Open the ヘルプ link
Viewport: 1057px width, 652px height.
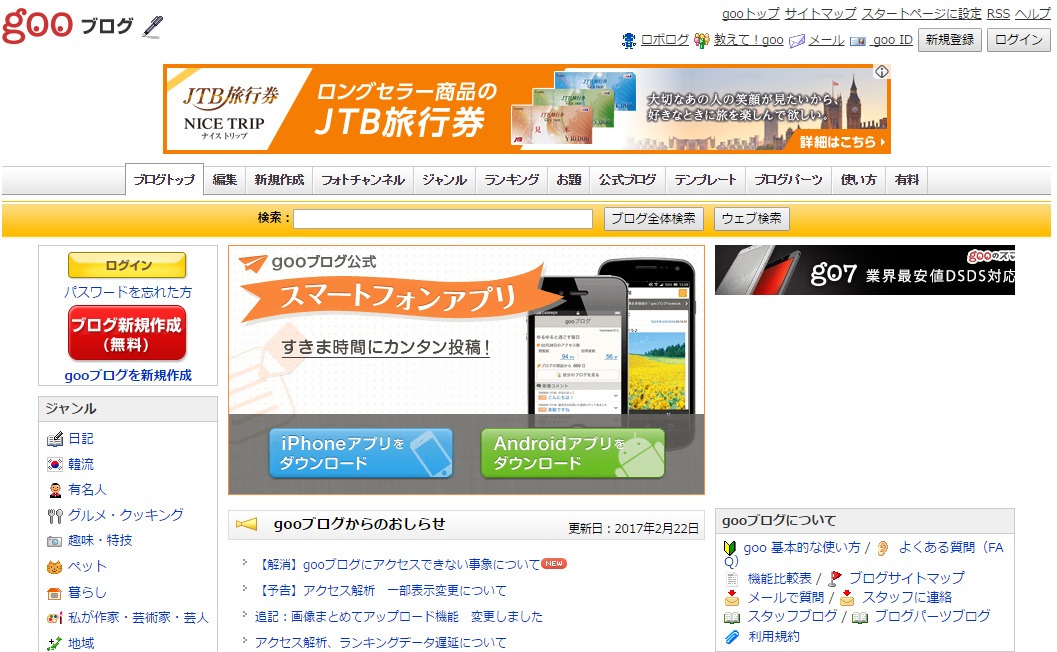point(1033,13)
